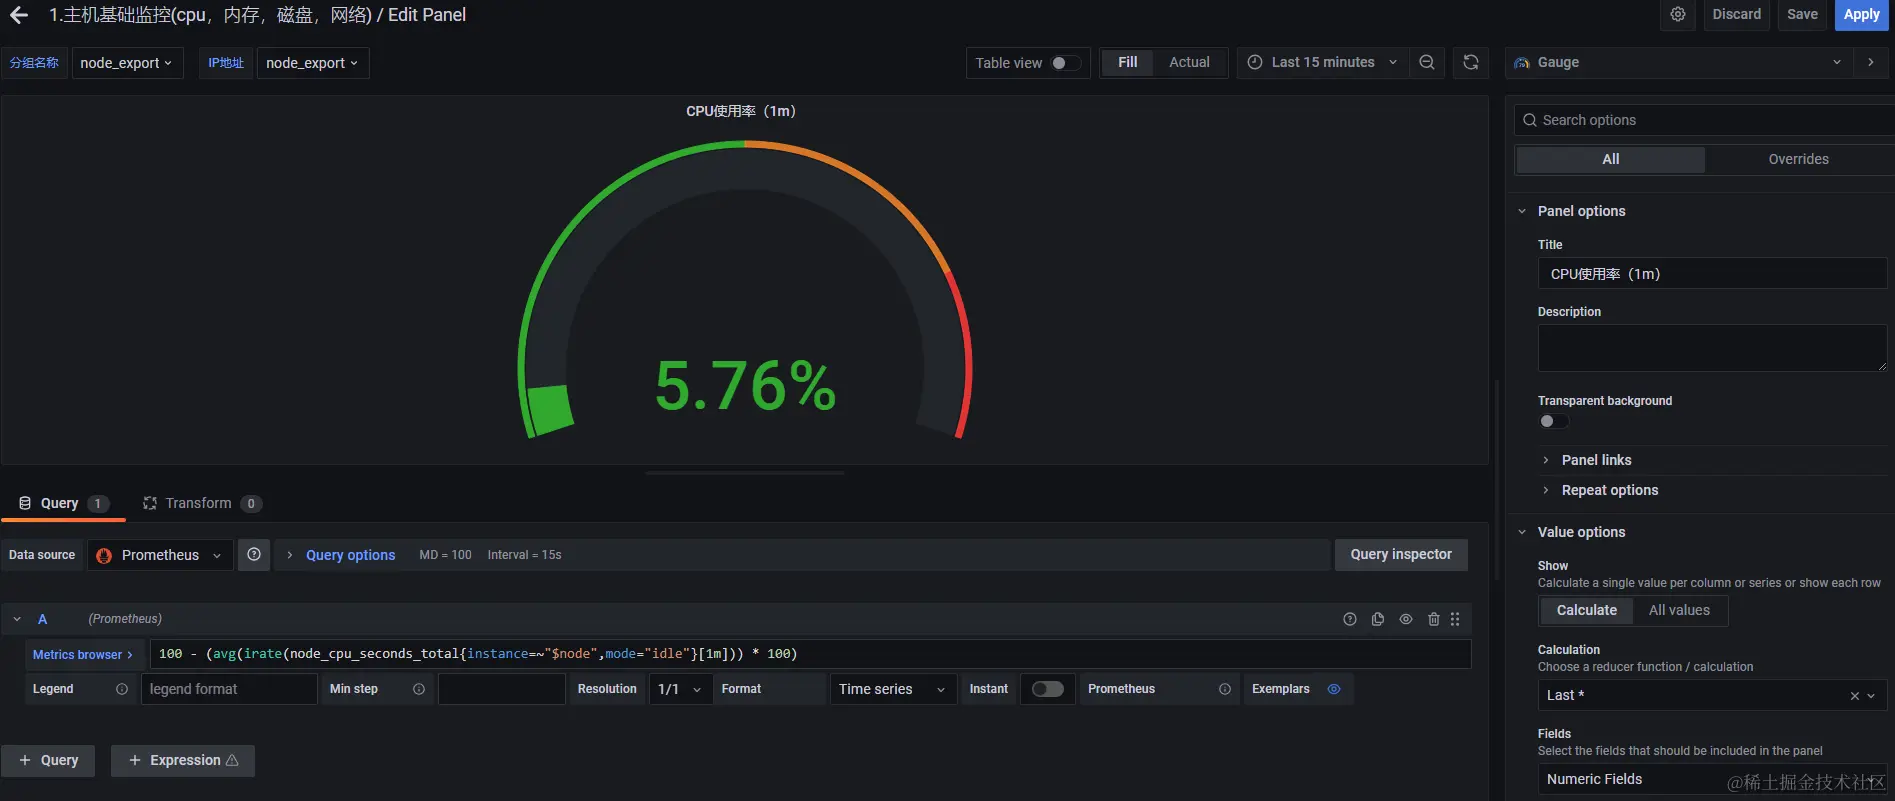
Task: Clear the Last * calculation value
Action: click(1854, 696)
